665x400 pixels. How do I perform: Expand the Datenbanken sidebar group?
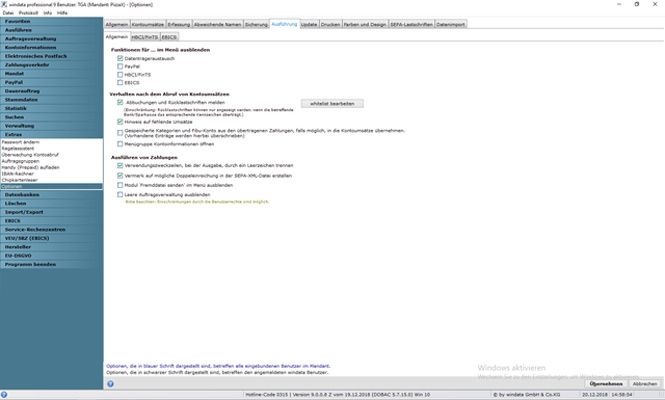coord(51,195)
